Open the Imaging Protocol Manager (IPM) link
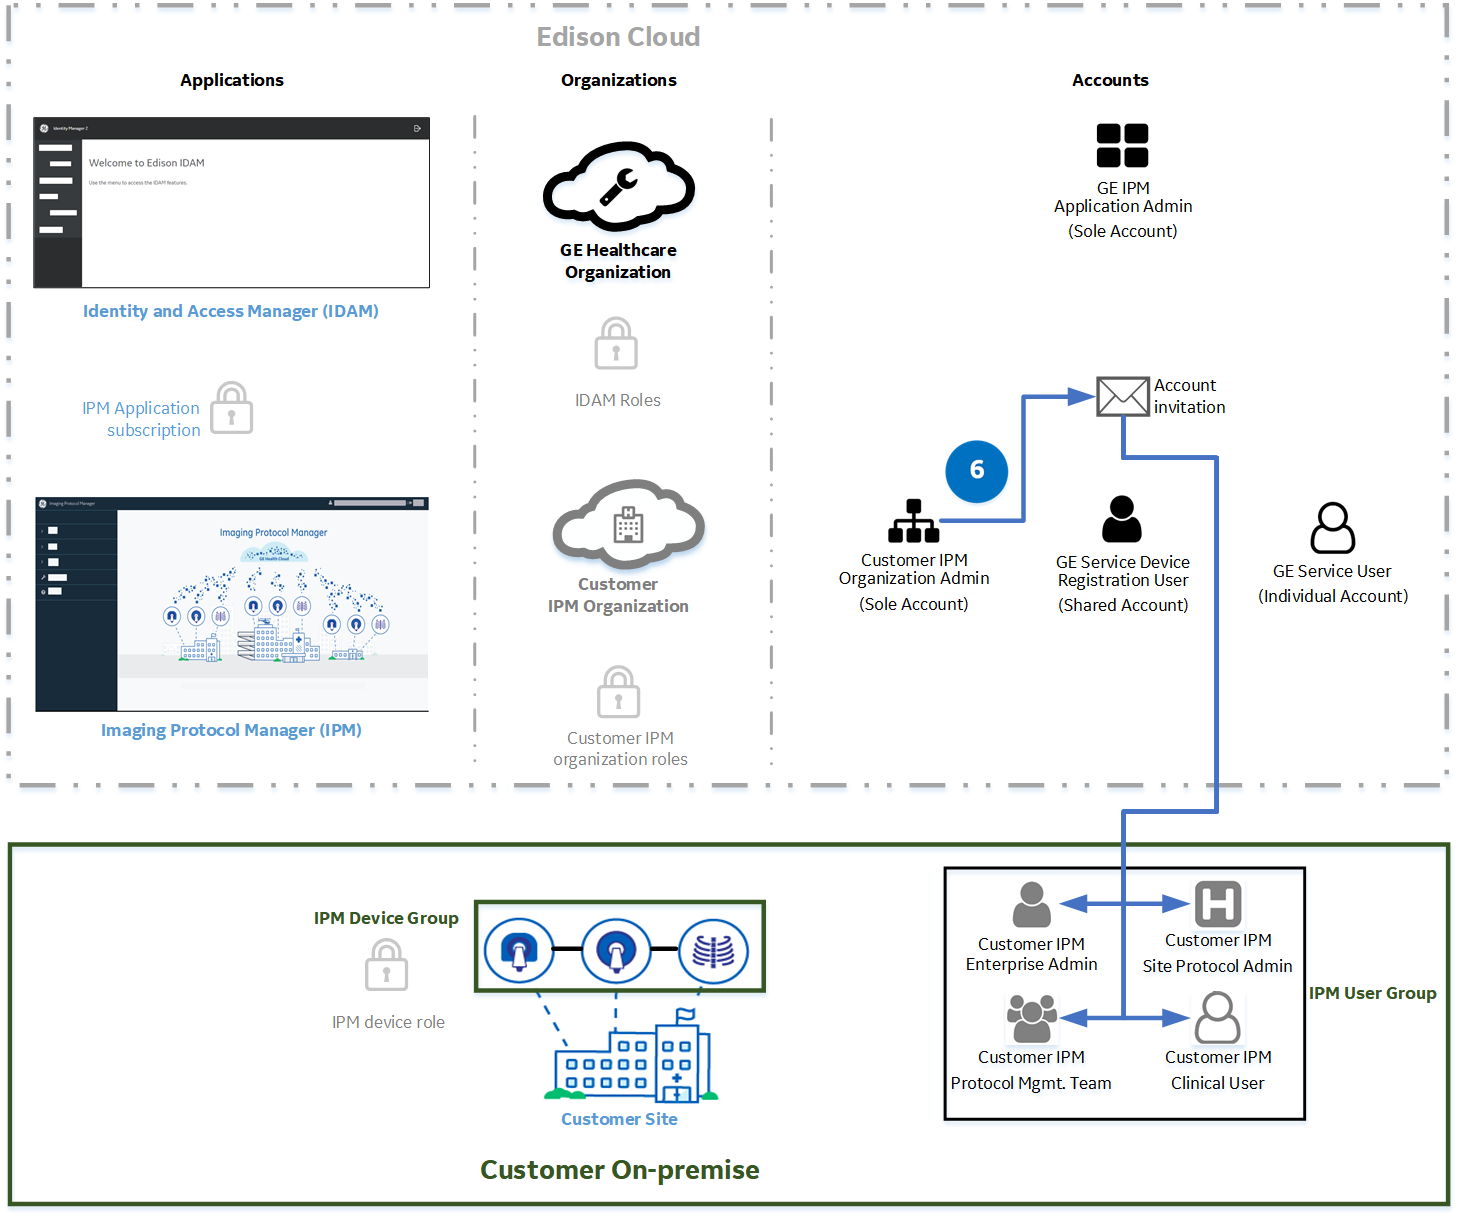 point(230,730)
